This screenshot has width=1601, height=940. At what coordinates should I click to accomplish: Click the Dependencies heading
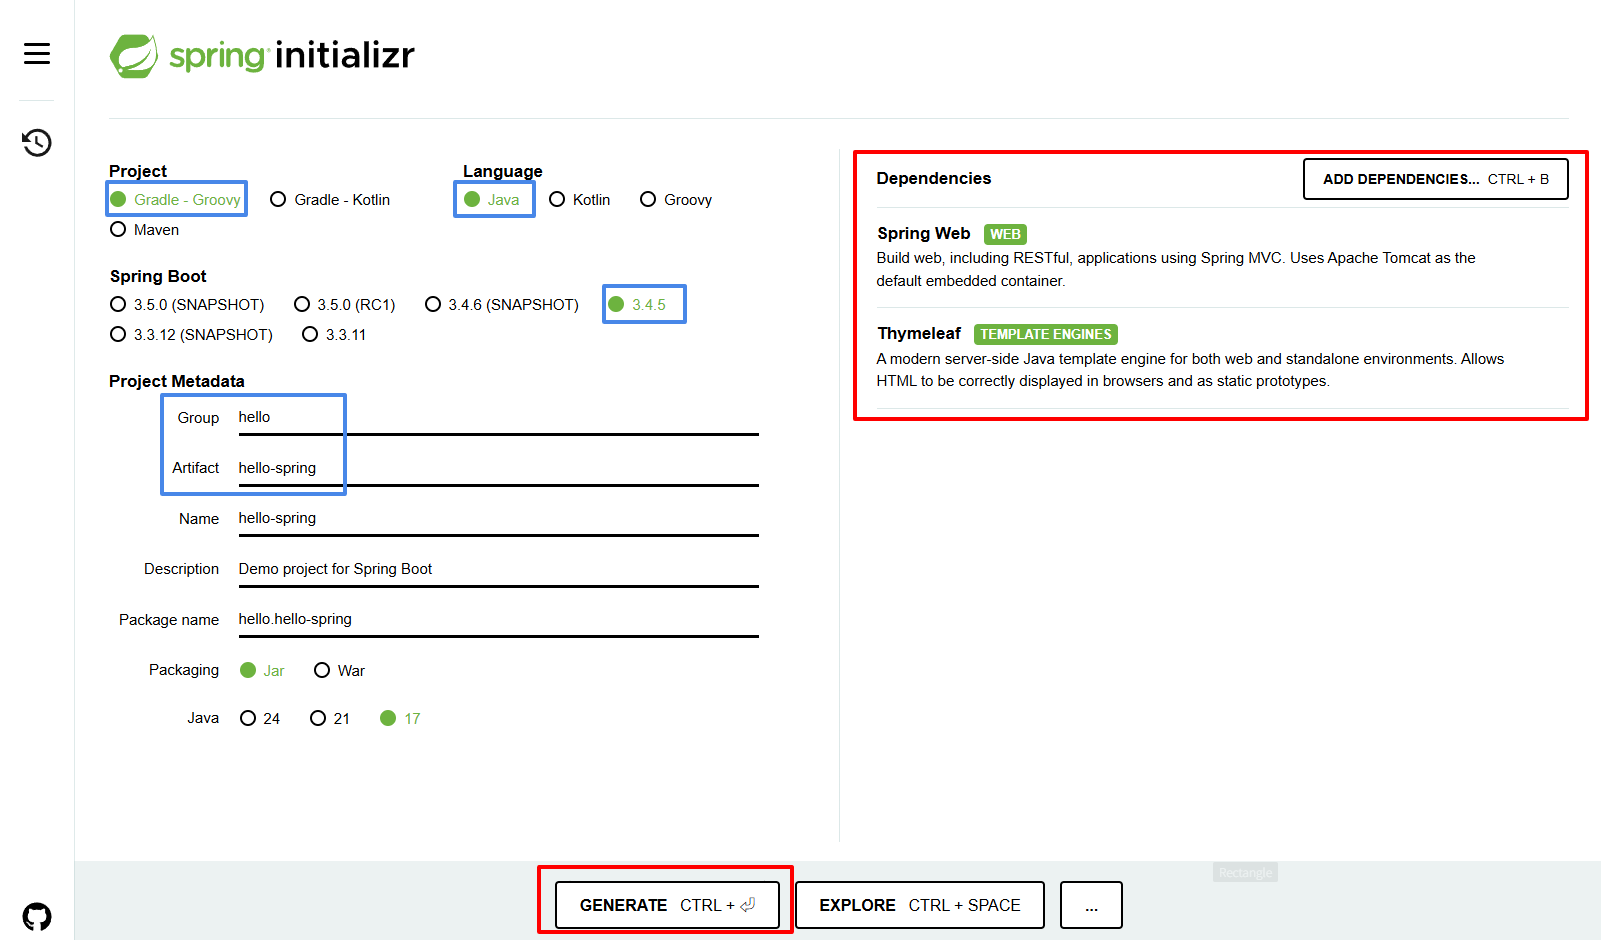click(x=934, y=178)
